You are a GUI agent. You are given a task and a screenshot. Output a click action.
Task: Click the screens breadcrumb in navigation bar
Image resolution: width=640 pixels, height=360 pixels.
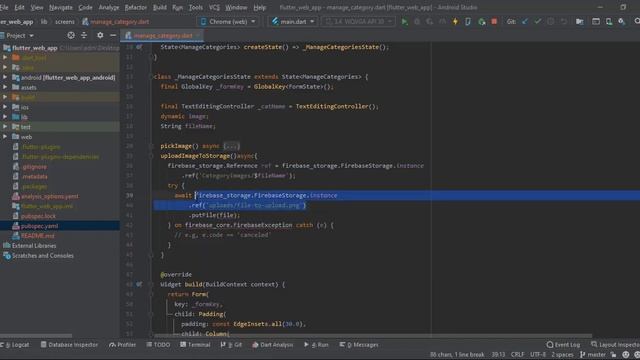coord(64,22)
